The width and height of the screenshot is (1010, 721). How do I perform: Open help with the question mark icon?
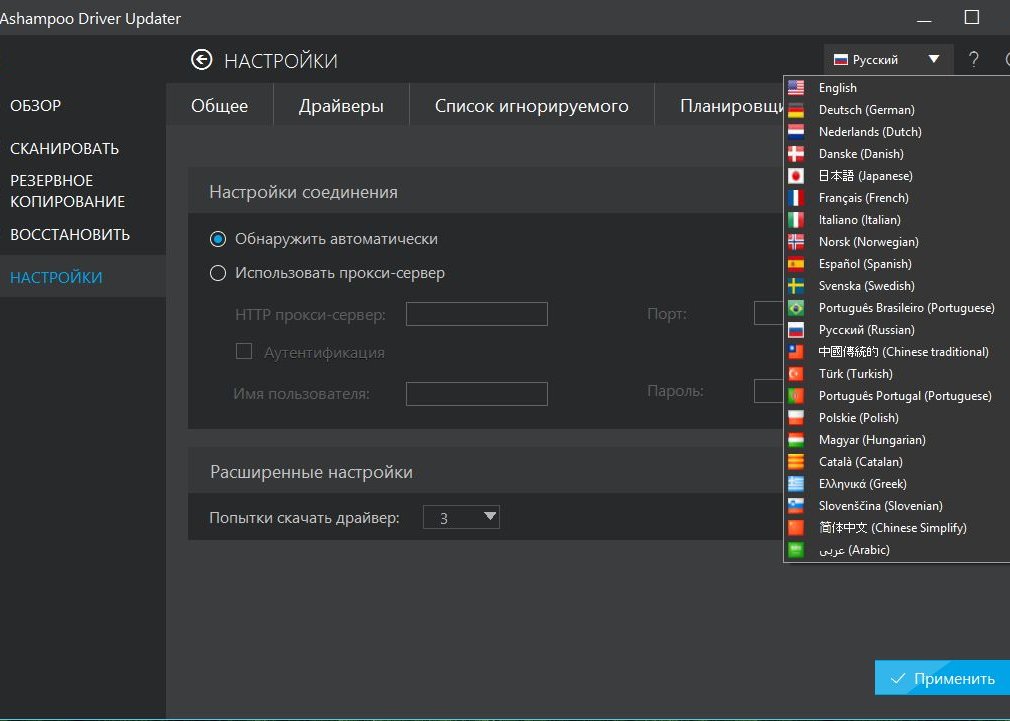point(973,60)
